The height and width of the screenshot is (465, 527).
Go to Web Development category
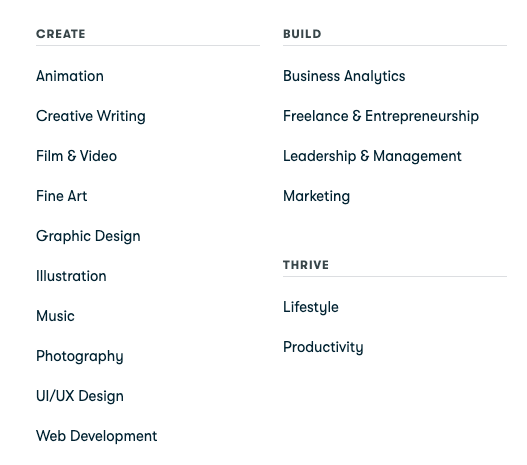pyautogui.click(x=96, y=436)
